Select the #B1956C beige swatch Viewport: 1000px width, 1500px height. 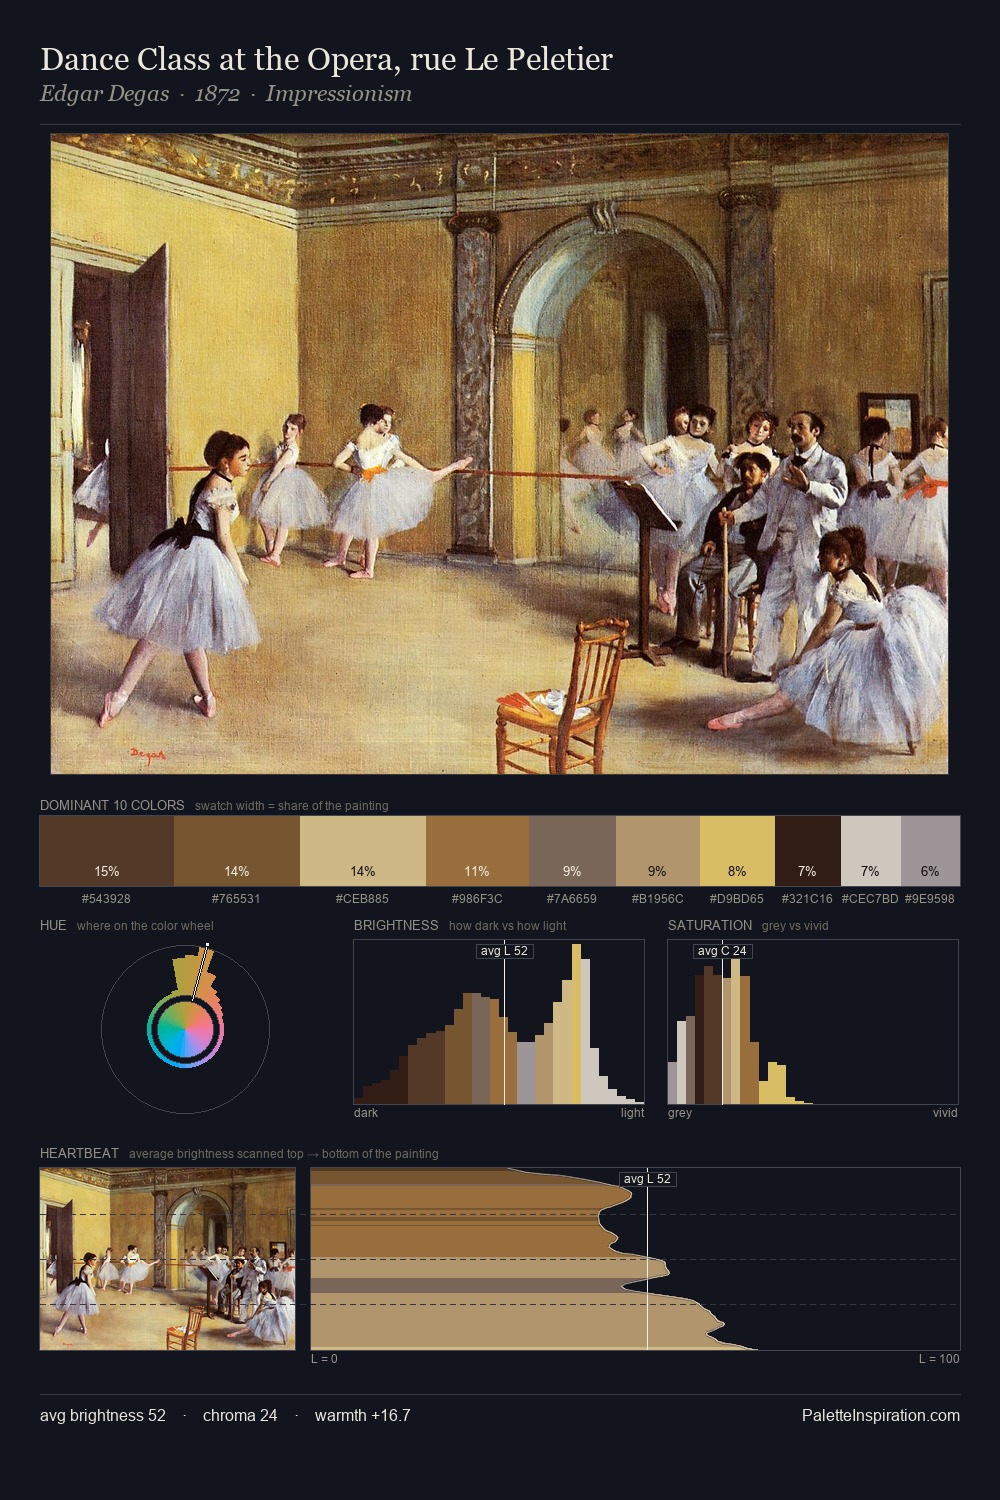coord(658,851)
